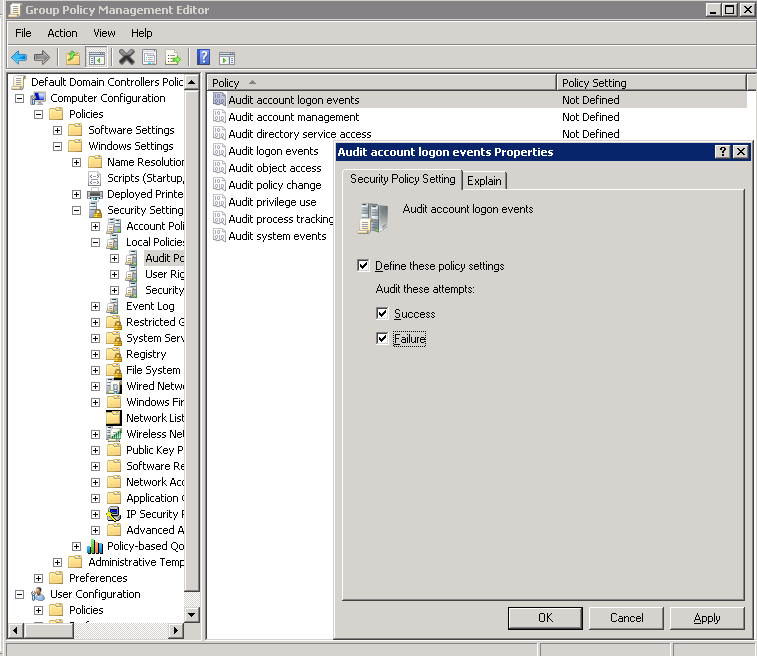Click Computer Configuration computer icon
Image resolution: width=757 pixels, height=656 pixels.
pos(38,98)
